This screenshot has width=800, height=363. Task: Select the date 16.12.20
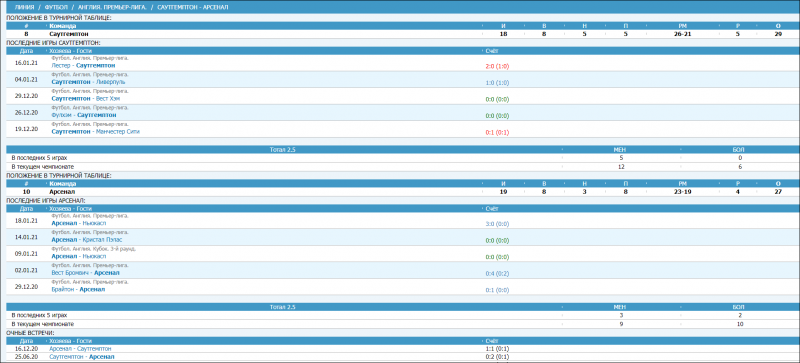26,349
